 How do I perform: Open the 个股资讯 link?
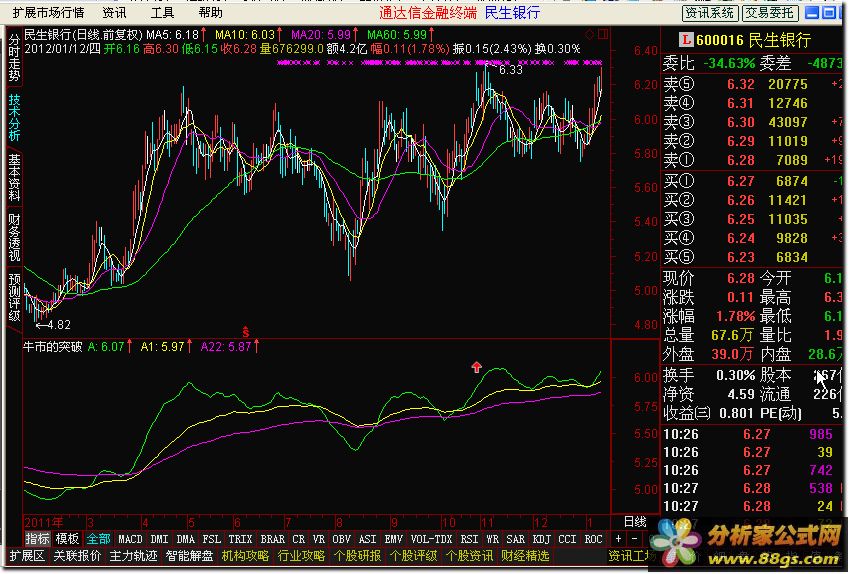[x=469, y=556]
